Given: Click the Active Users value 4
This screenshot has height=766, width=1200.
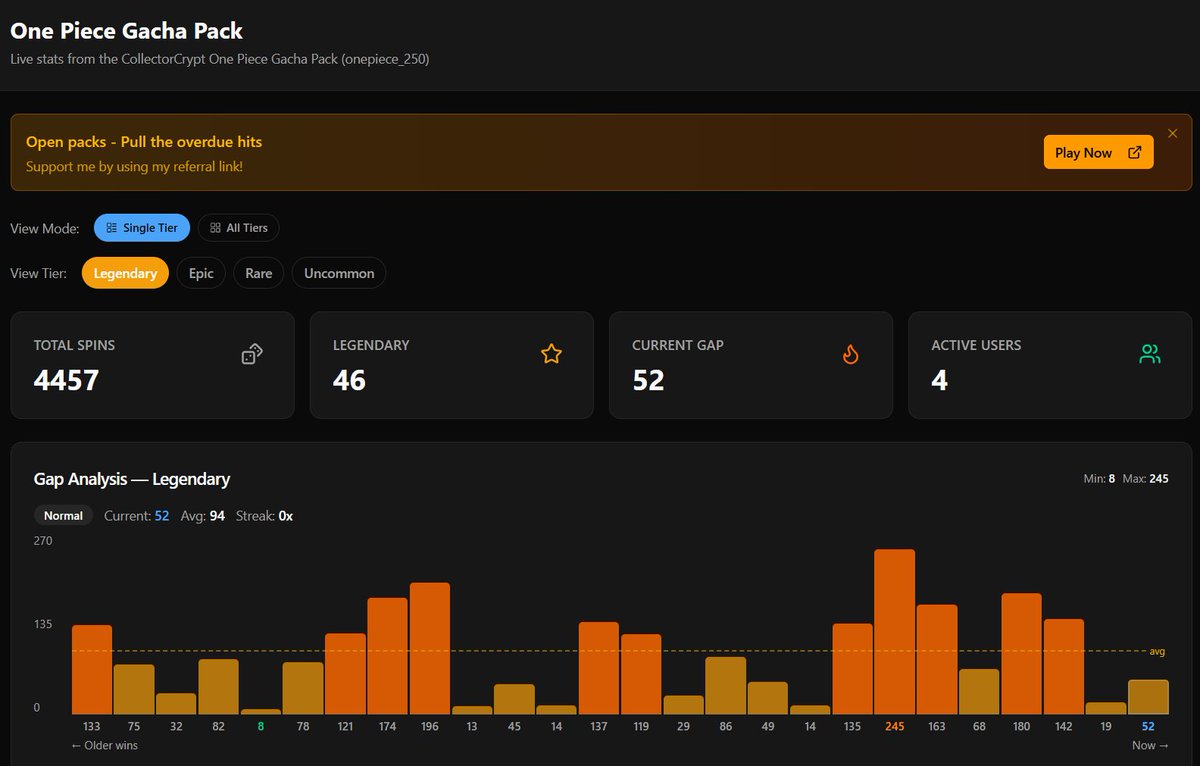Looking at the screenshot, I should pyautogui.click(x=939, y=380).
